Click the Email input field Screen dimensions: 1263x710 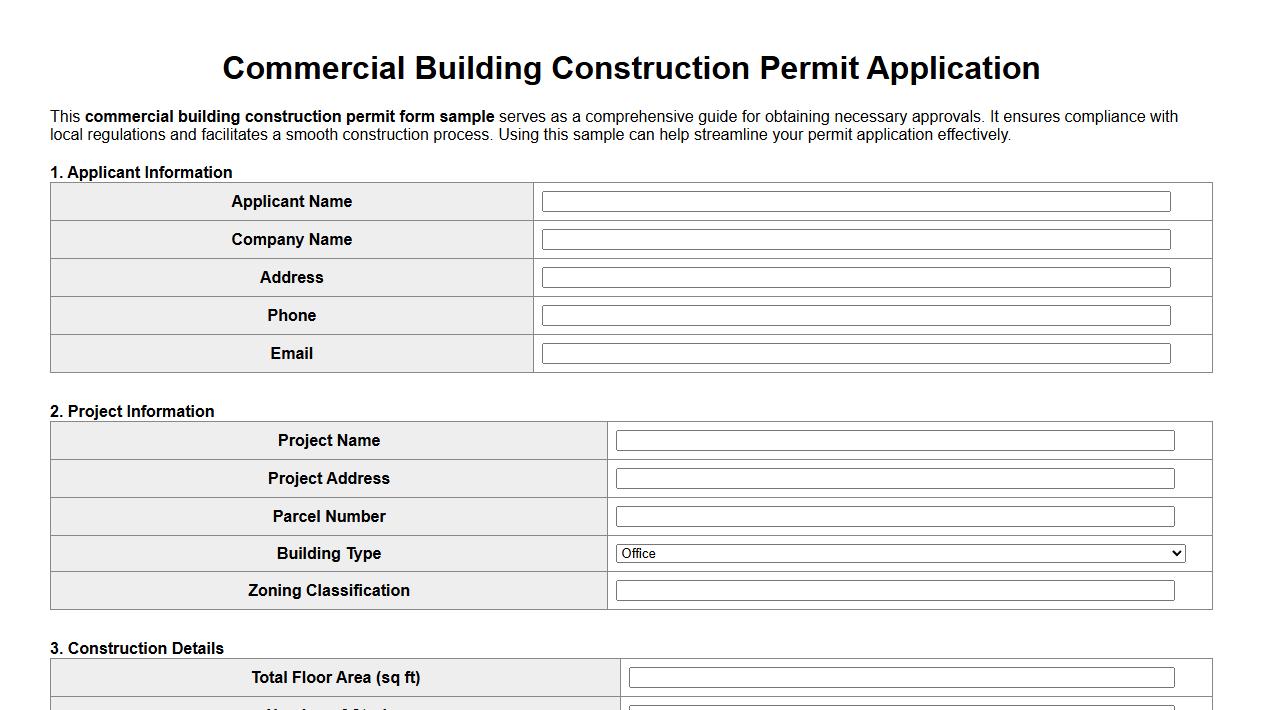tap(855, 353)
